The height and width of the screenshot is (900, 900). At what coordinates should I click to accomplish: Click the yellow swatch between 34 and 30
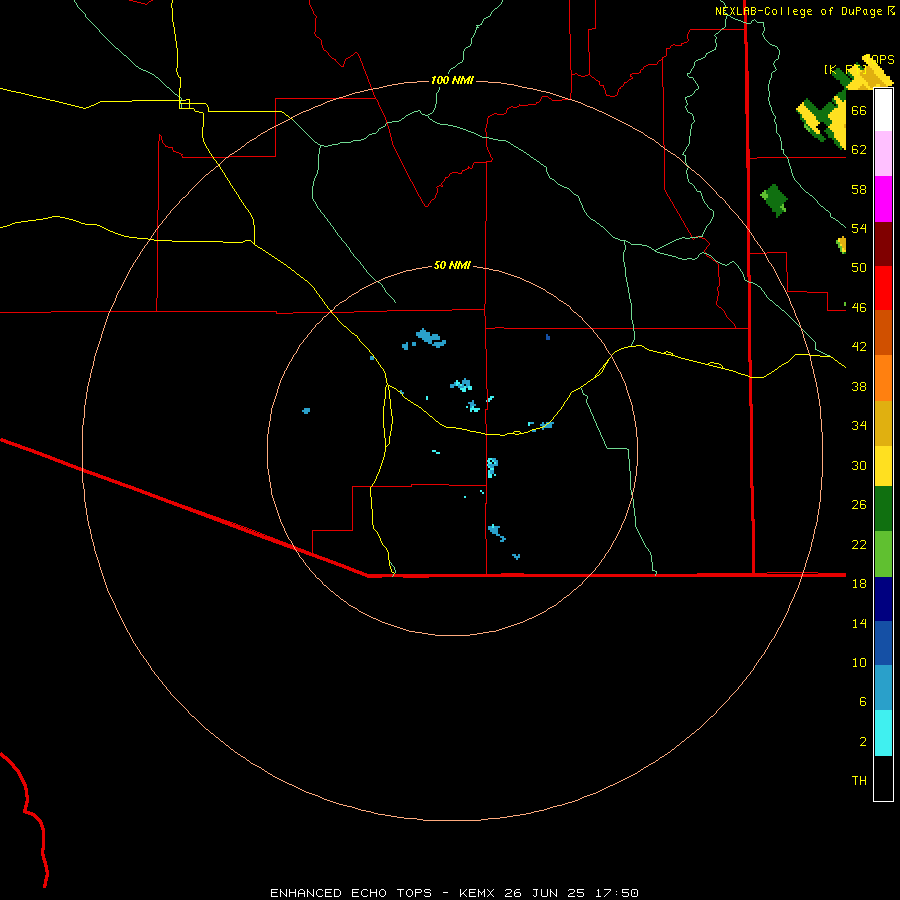883,466
